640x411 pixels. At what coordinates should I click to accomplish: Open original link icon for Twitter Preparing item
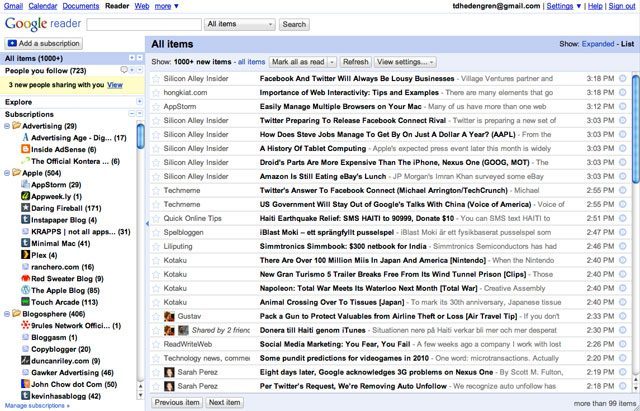click(x=622, y=120)
